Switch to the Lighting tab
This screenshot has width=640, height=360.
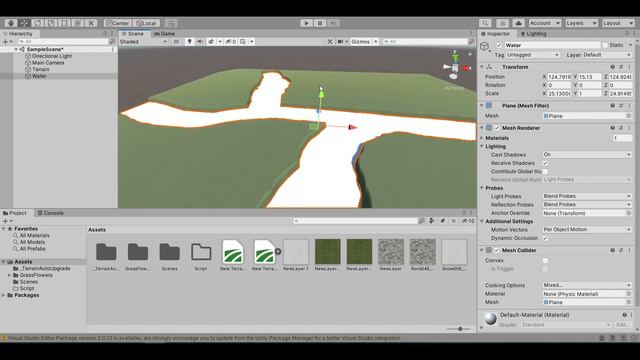(x=533, y=33)
